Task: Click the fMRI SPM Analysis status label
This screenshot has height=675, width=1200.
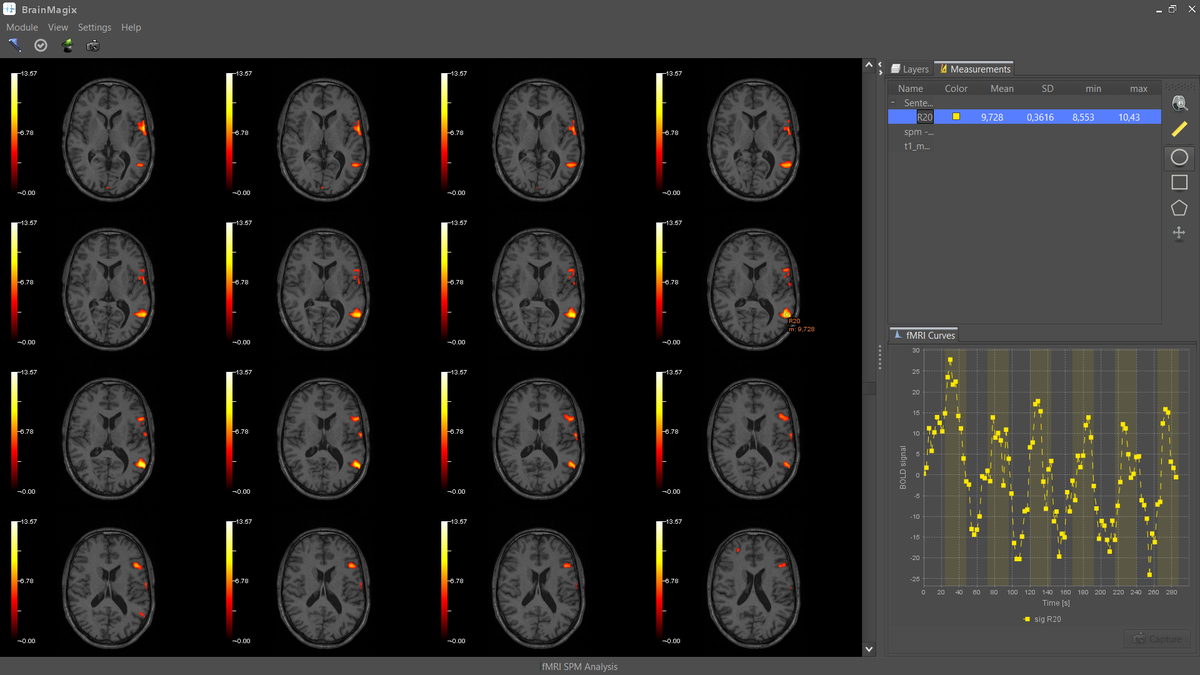Action: (x=579, y=667)
